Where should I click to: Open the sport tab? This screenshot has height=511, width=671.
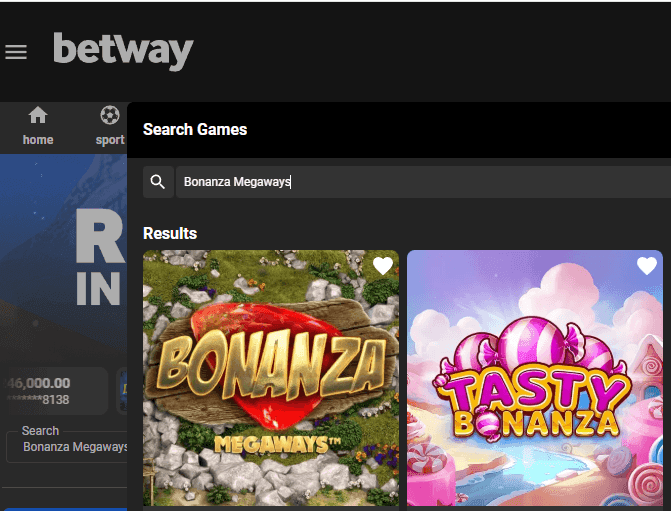coord(110,126)
